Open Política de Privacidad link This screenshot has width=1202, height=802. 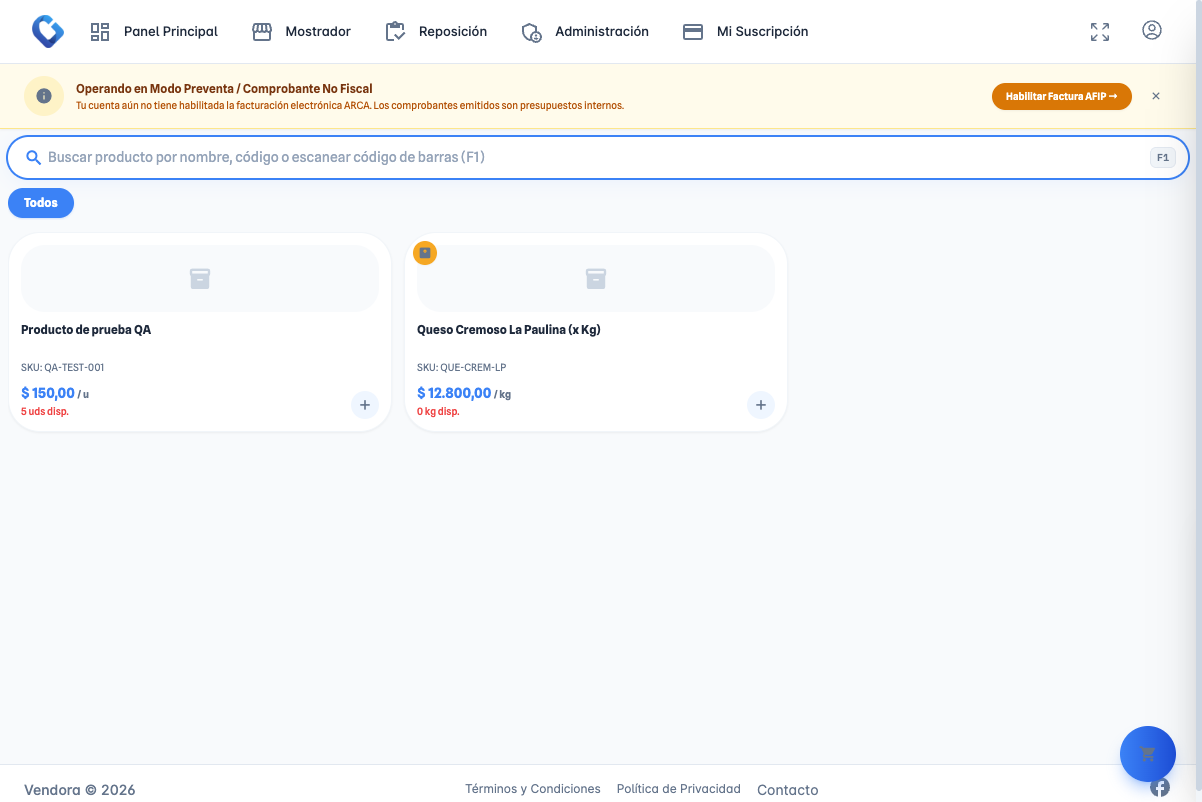(x=679, y=789)
